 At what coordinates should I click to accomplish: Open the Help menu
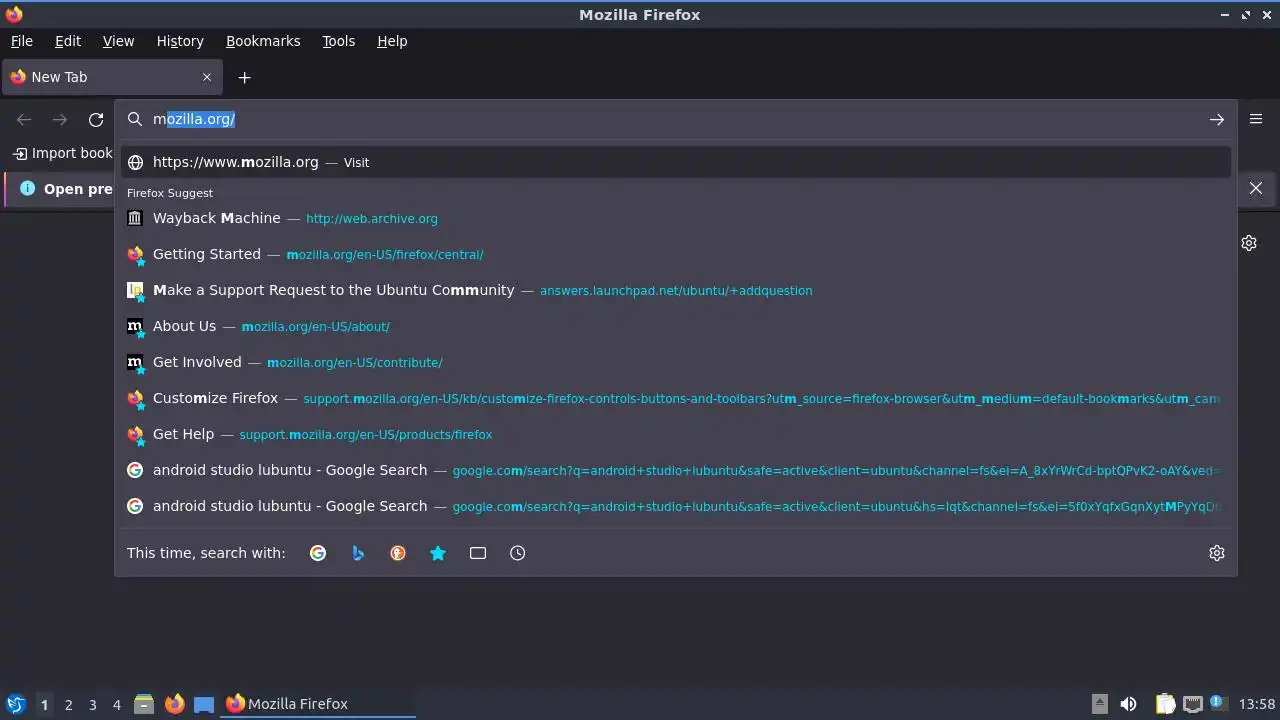(x=392, y=41)
